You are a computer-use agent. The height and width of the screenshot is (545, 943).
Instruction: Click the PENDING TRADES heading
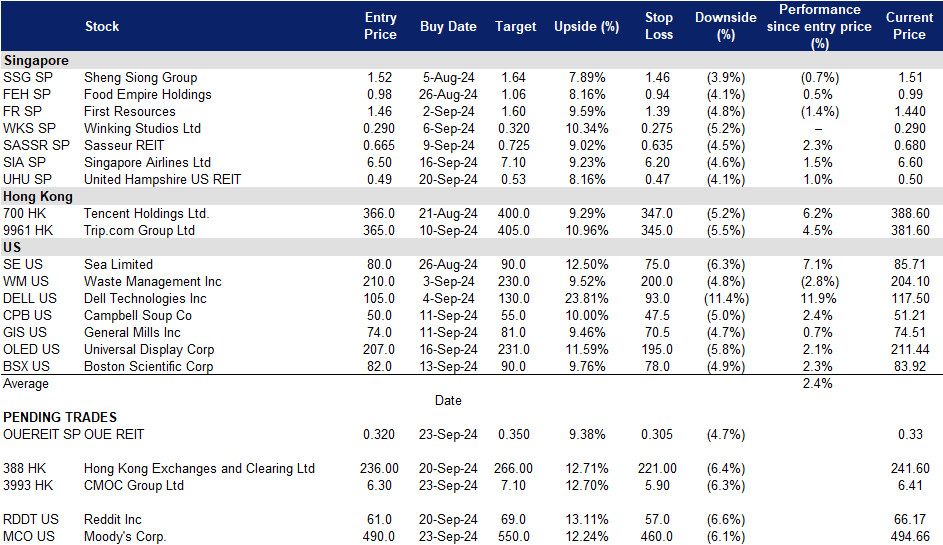pos(60,417)
